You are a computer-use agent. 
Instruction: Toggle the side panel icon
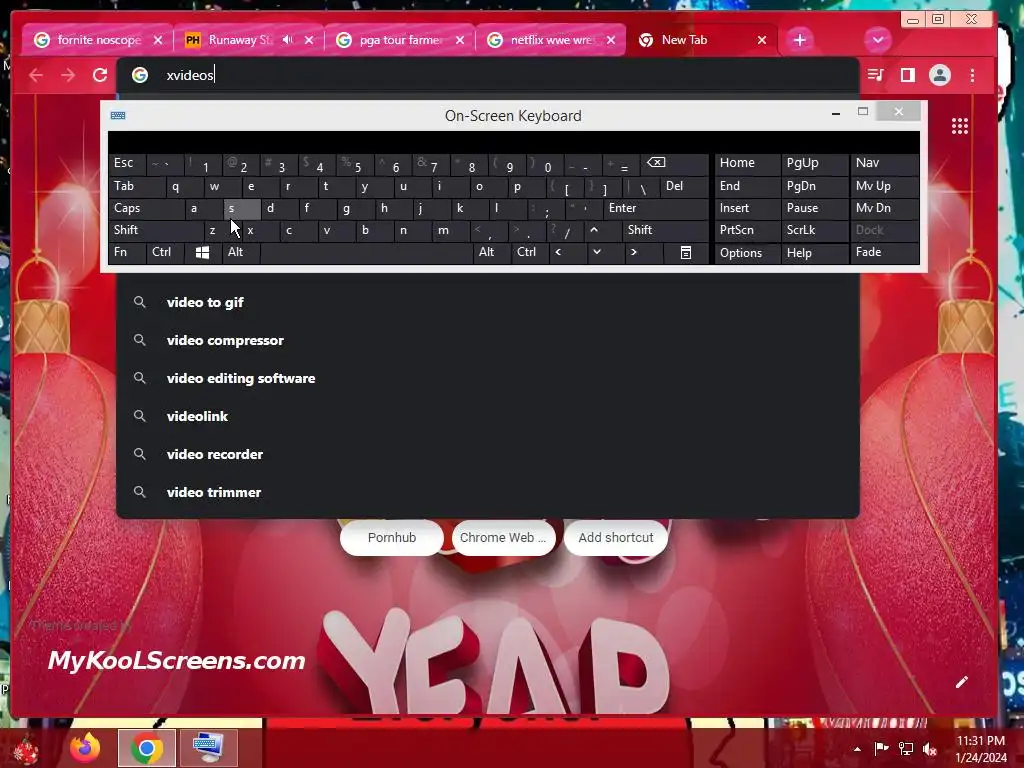908,75
